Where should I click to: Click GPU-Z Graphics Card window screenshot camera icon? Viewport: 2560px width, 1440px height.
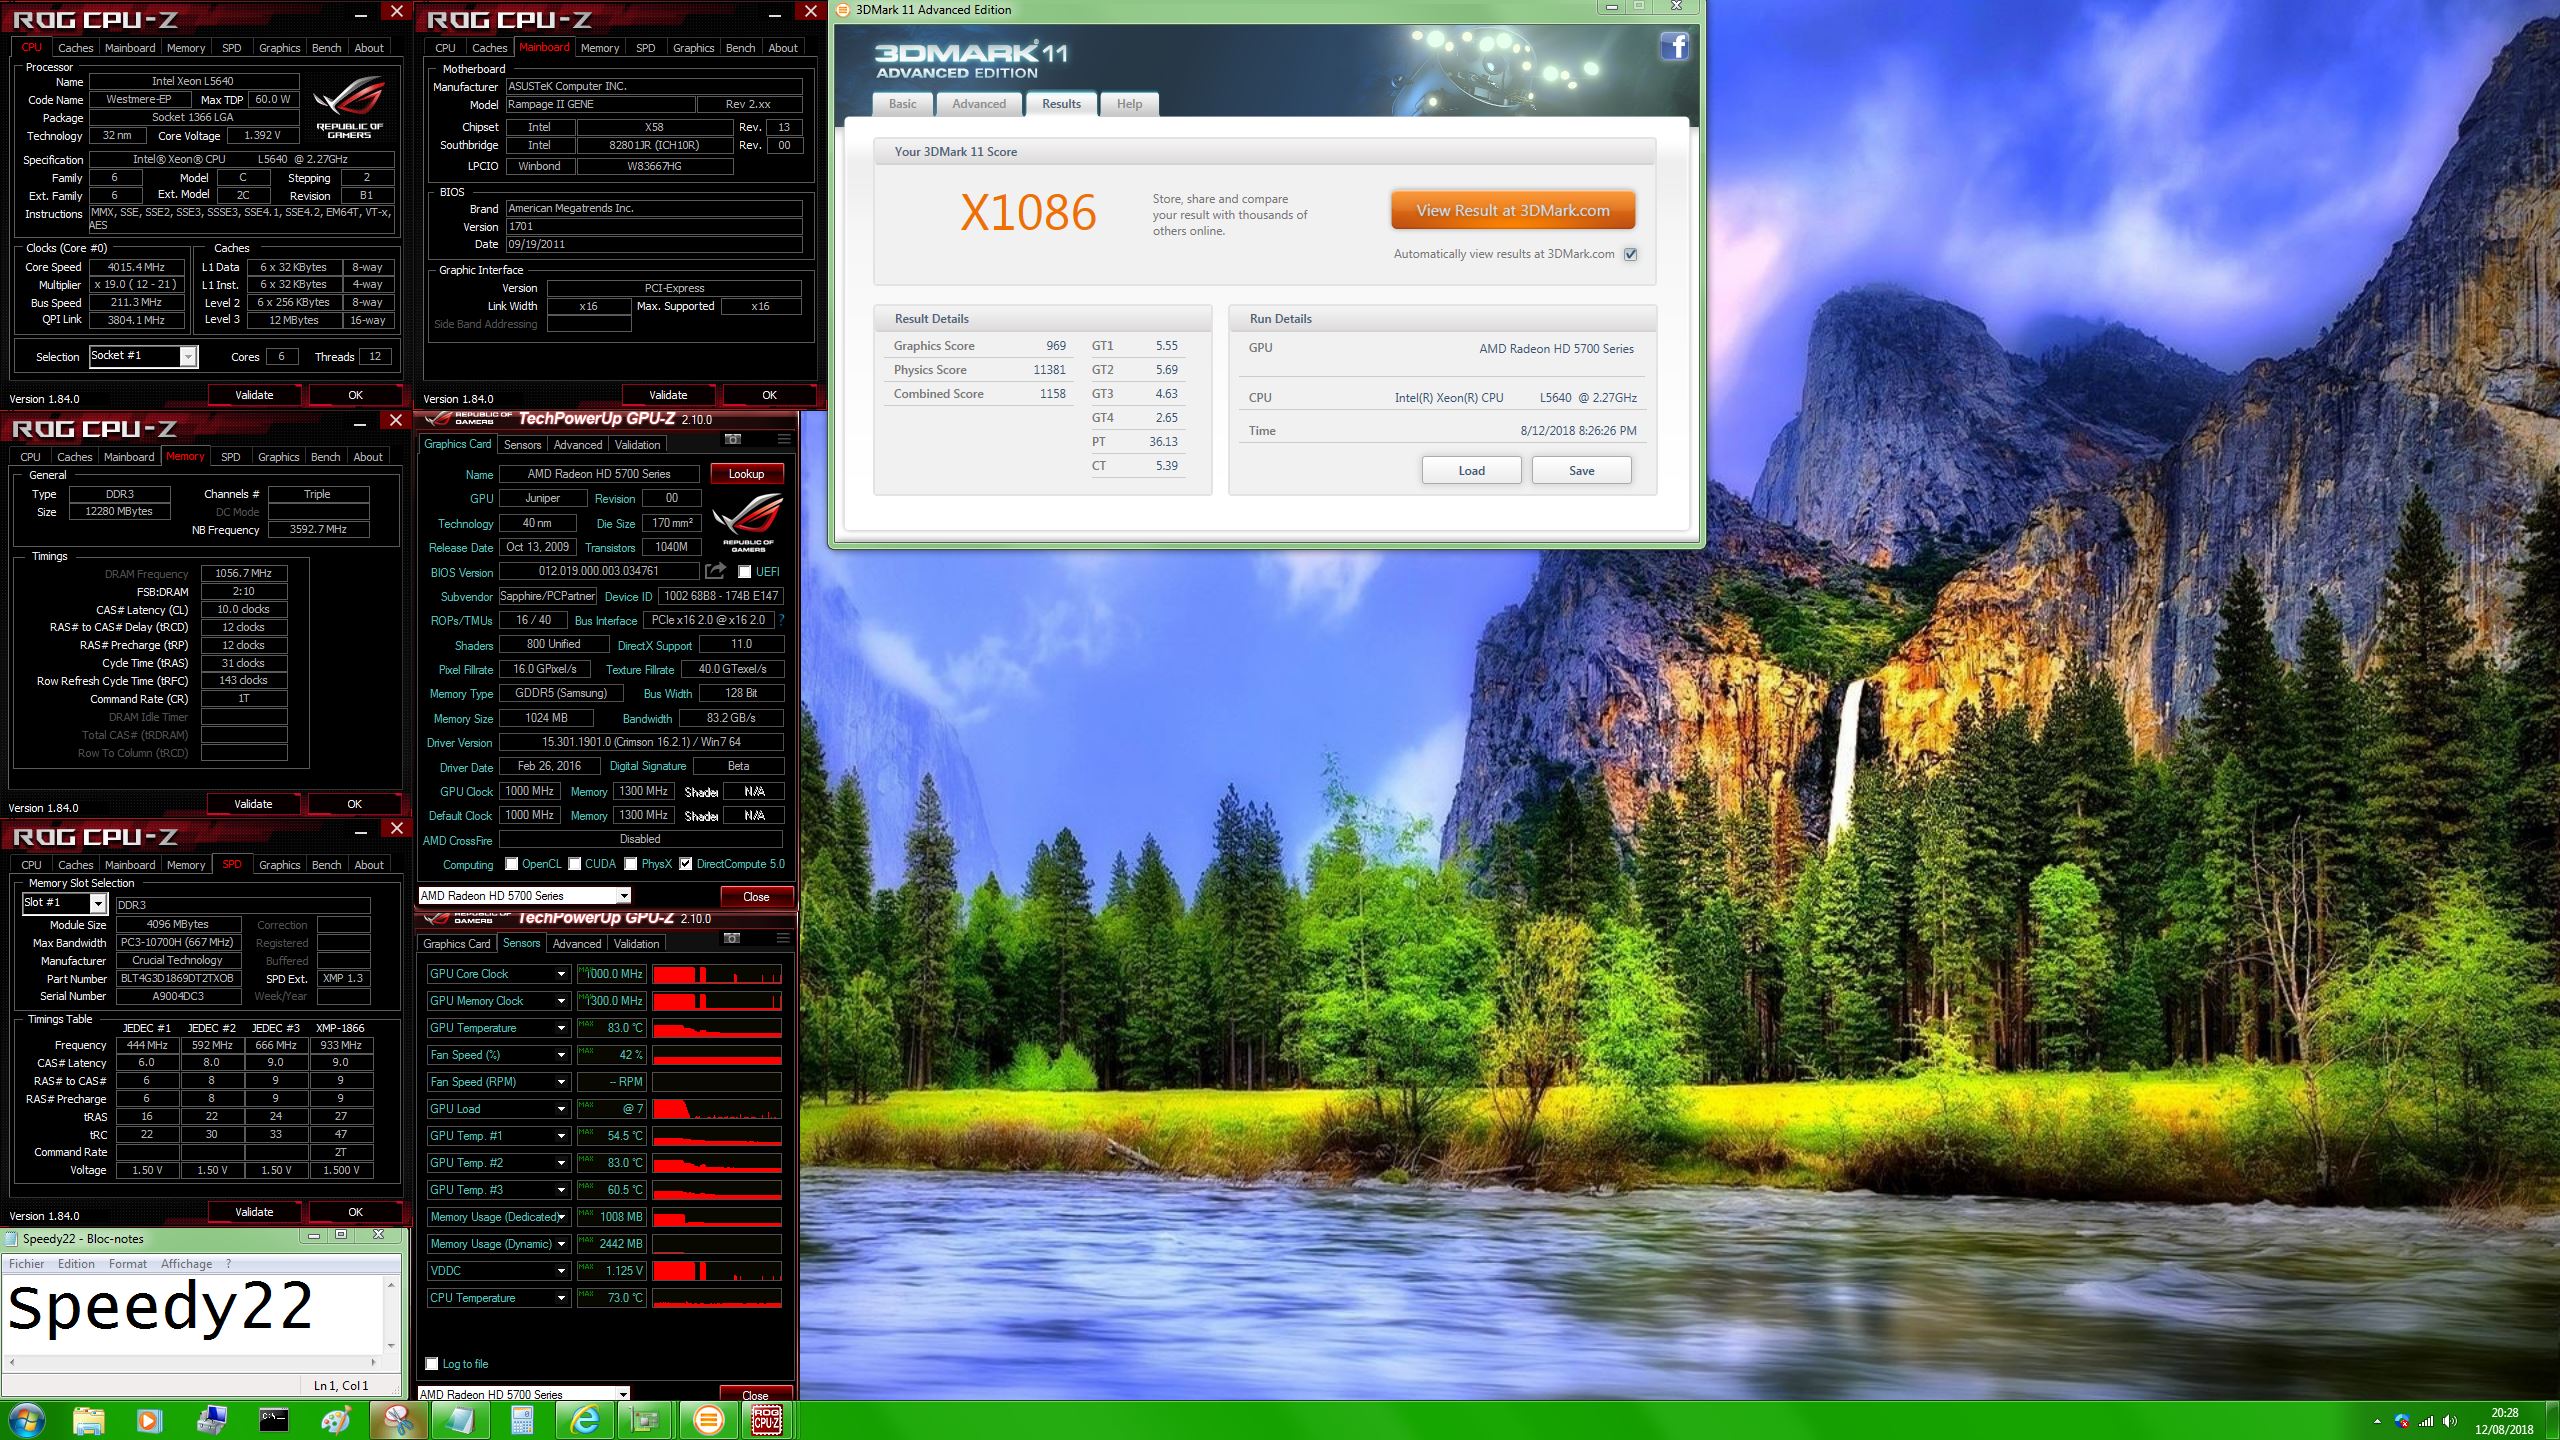click(733, 439)
